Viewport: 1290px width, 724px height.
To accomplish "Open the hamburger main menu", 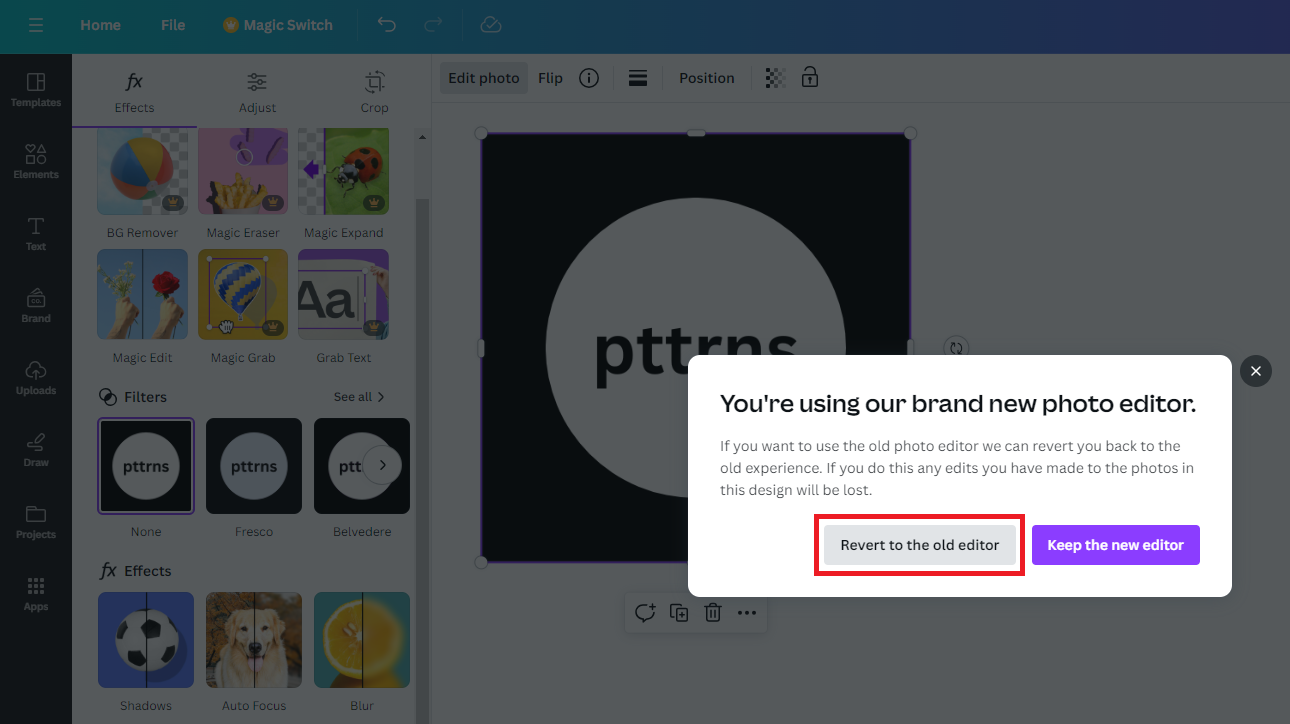I will pos(36,25).
